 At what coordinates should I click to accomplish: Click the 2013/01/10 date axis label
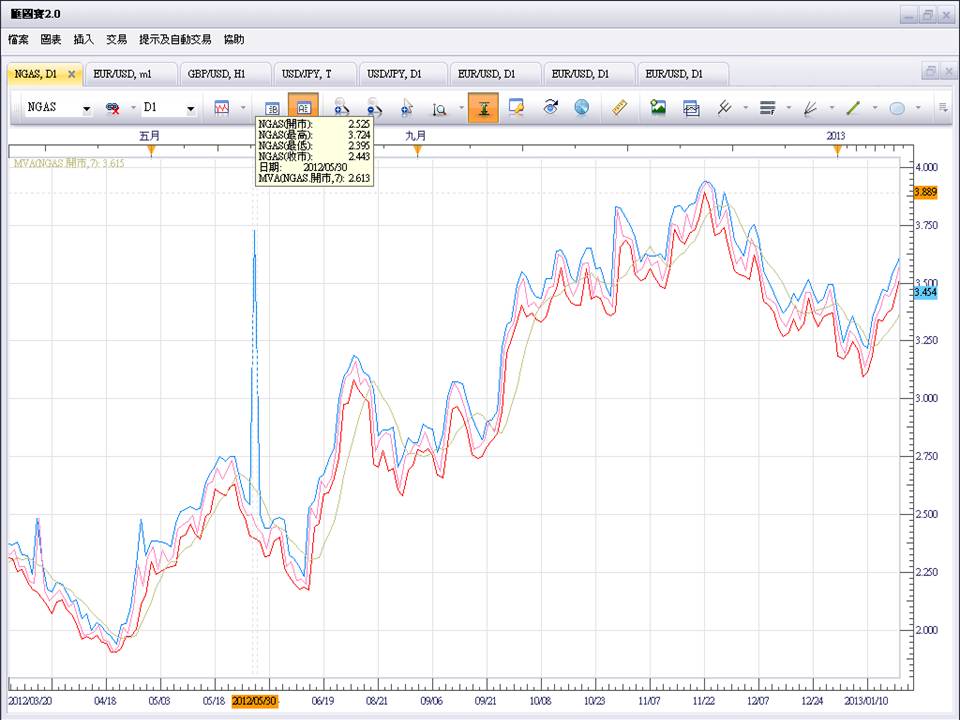866,700
